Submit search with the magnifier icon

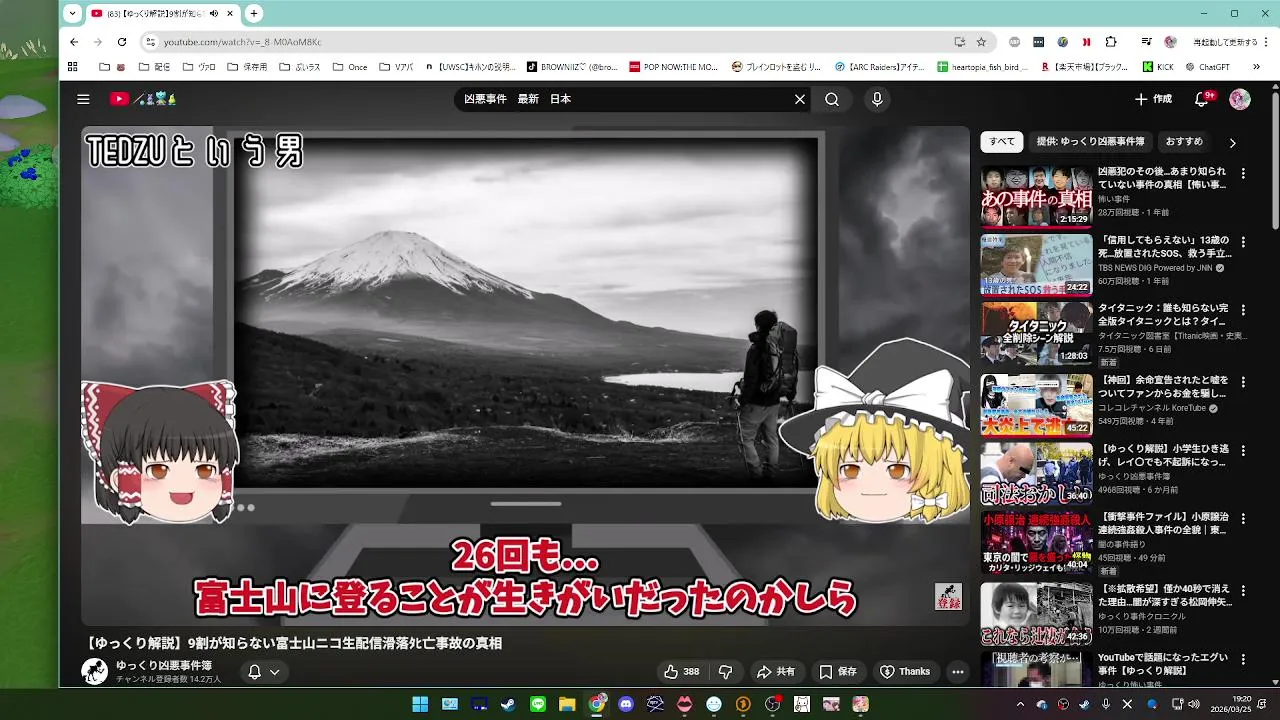pyautogui.click(x=832, y=99)
